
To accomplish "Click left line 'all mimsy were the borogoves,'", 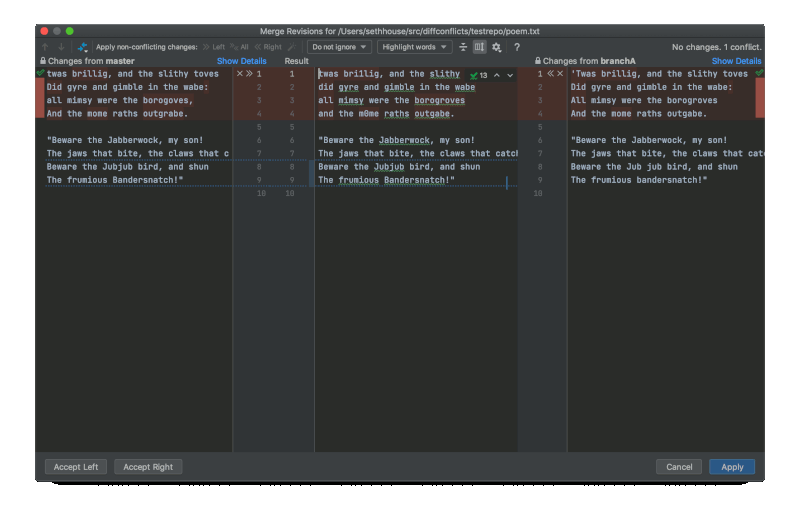I will (x=120, y=100).
